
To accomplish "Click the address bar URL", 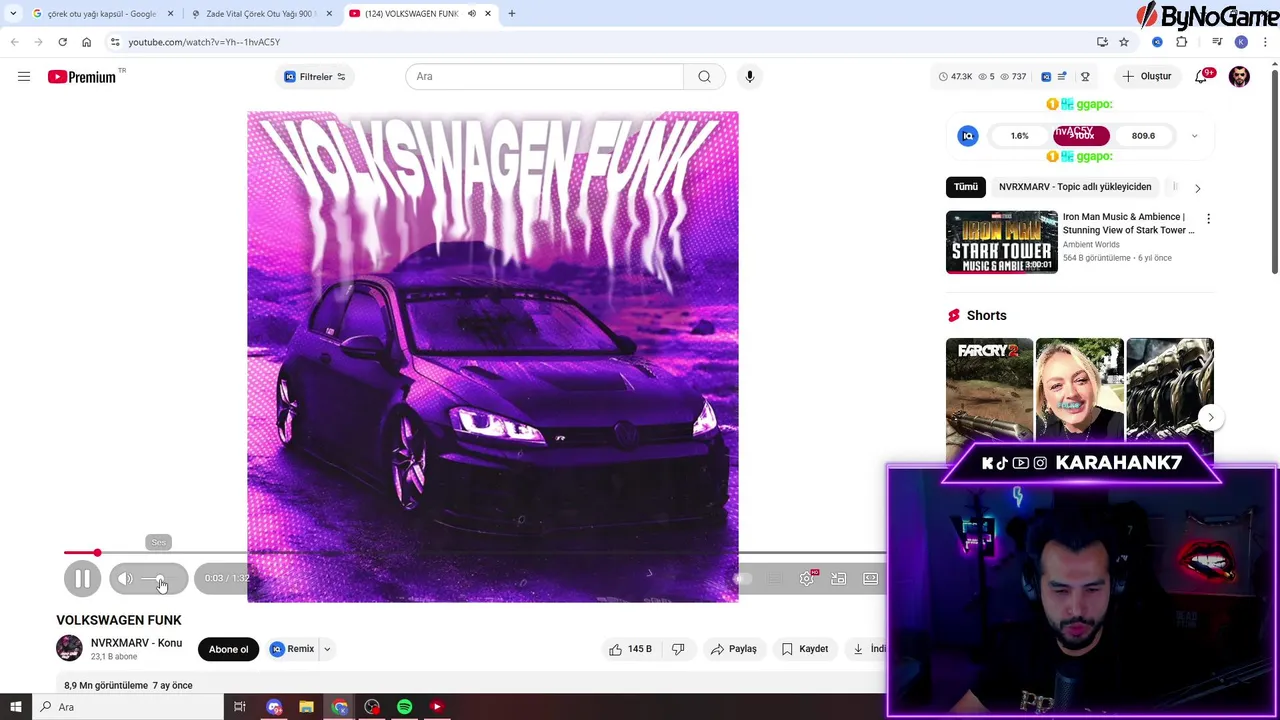I will (204, 42).
